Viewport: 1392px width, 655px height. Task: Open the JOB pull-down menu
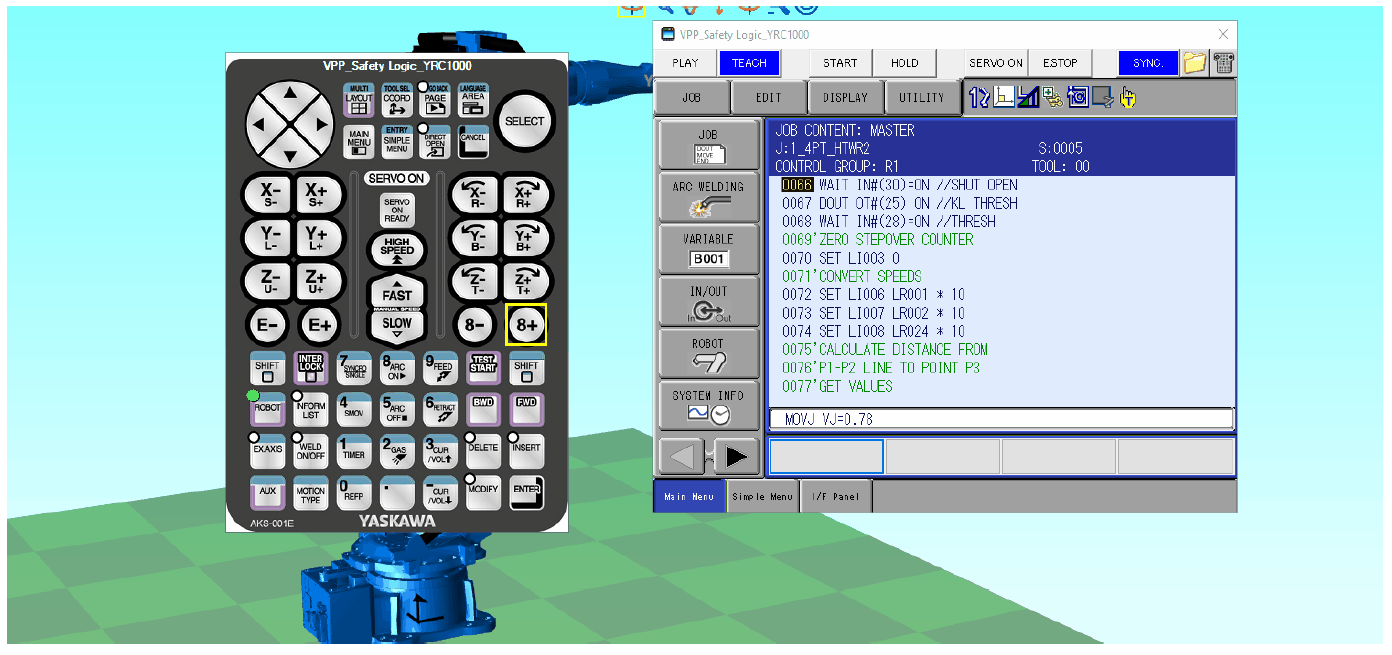[691, 98]
